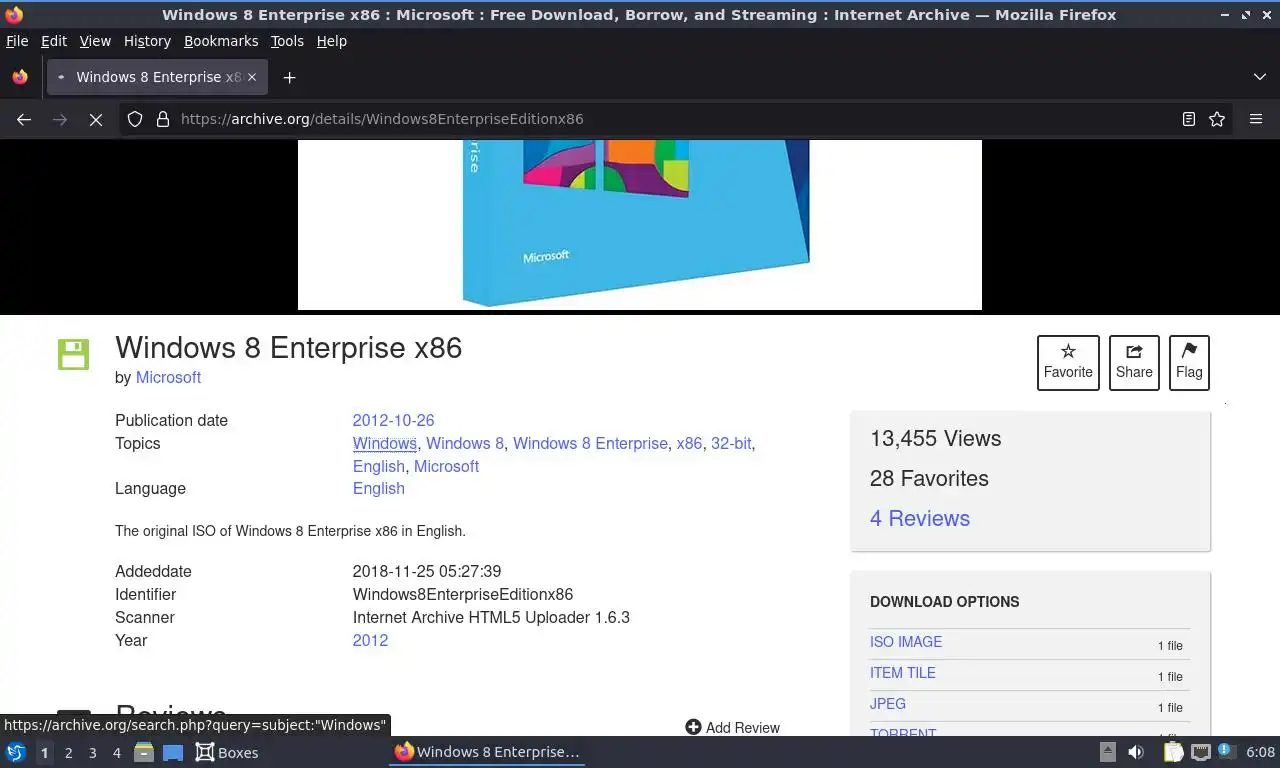1280x768 pixels.
Task: Close the Windows 8 Enterprise tab
Action: 252,77
